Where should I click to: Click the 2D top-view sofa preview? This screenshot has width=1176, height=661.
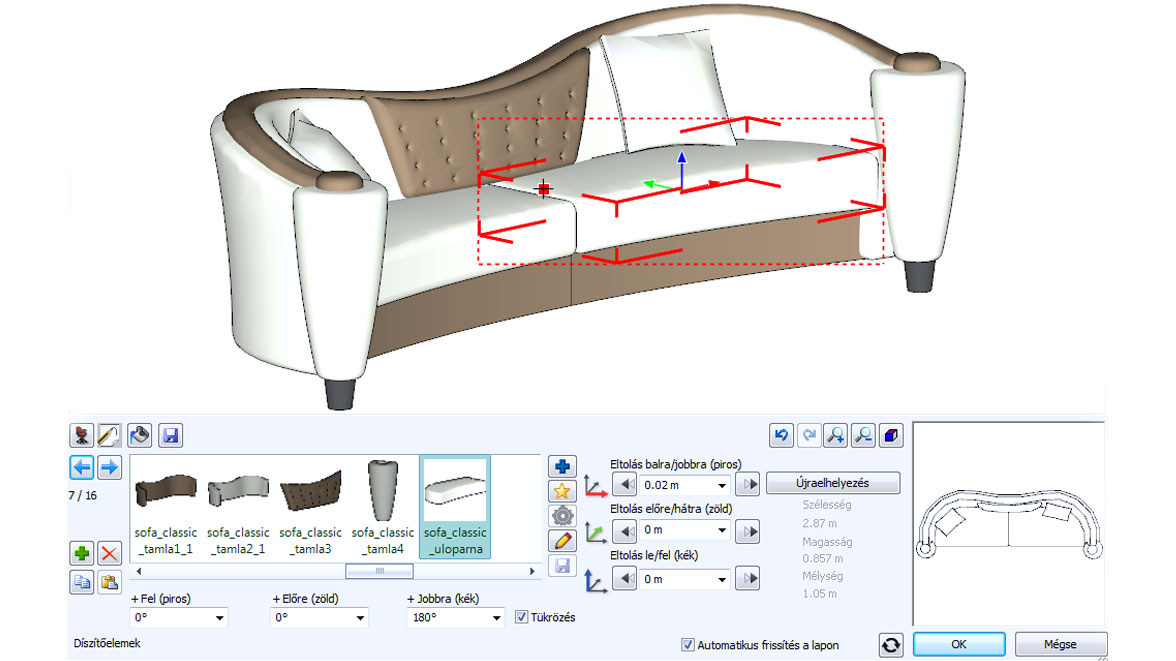tap(1009, 524)
